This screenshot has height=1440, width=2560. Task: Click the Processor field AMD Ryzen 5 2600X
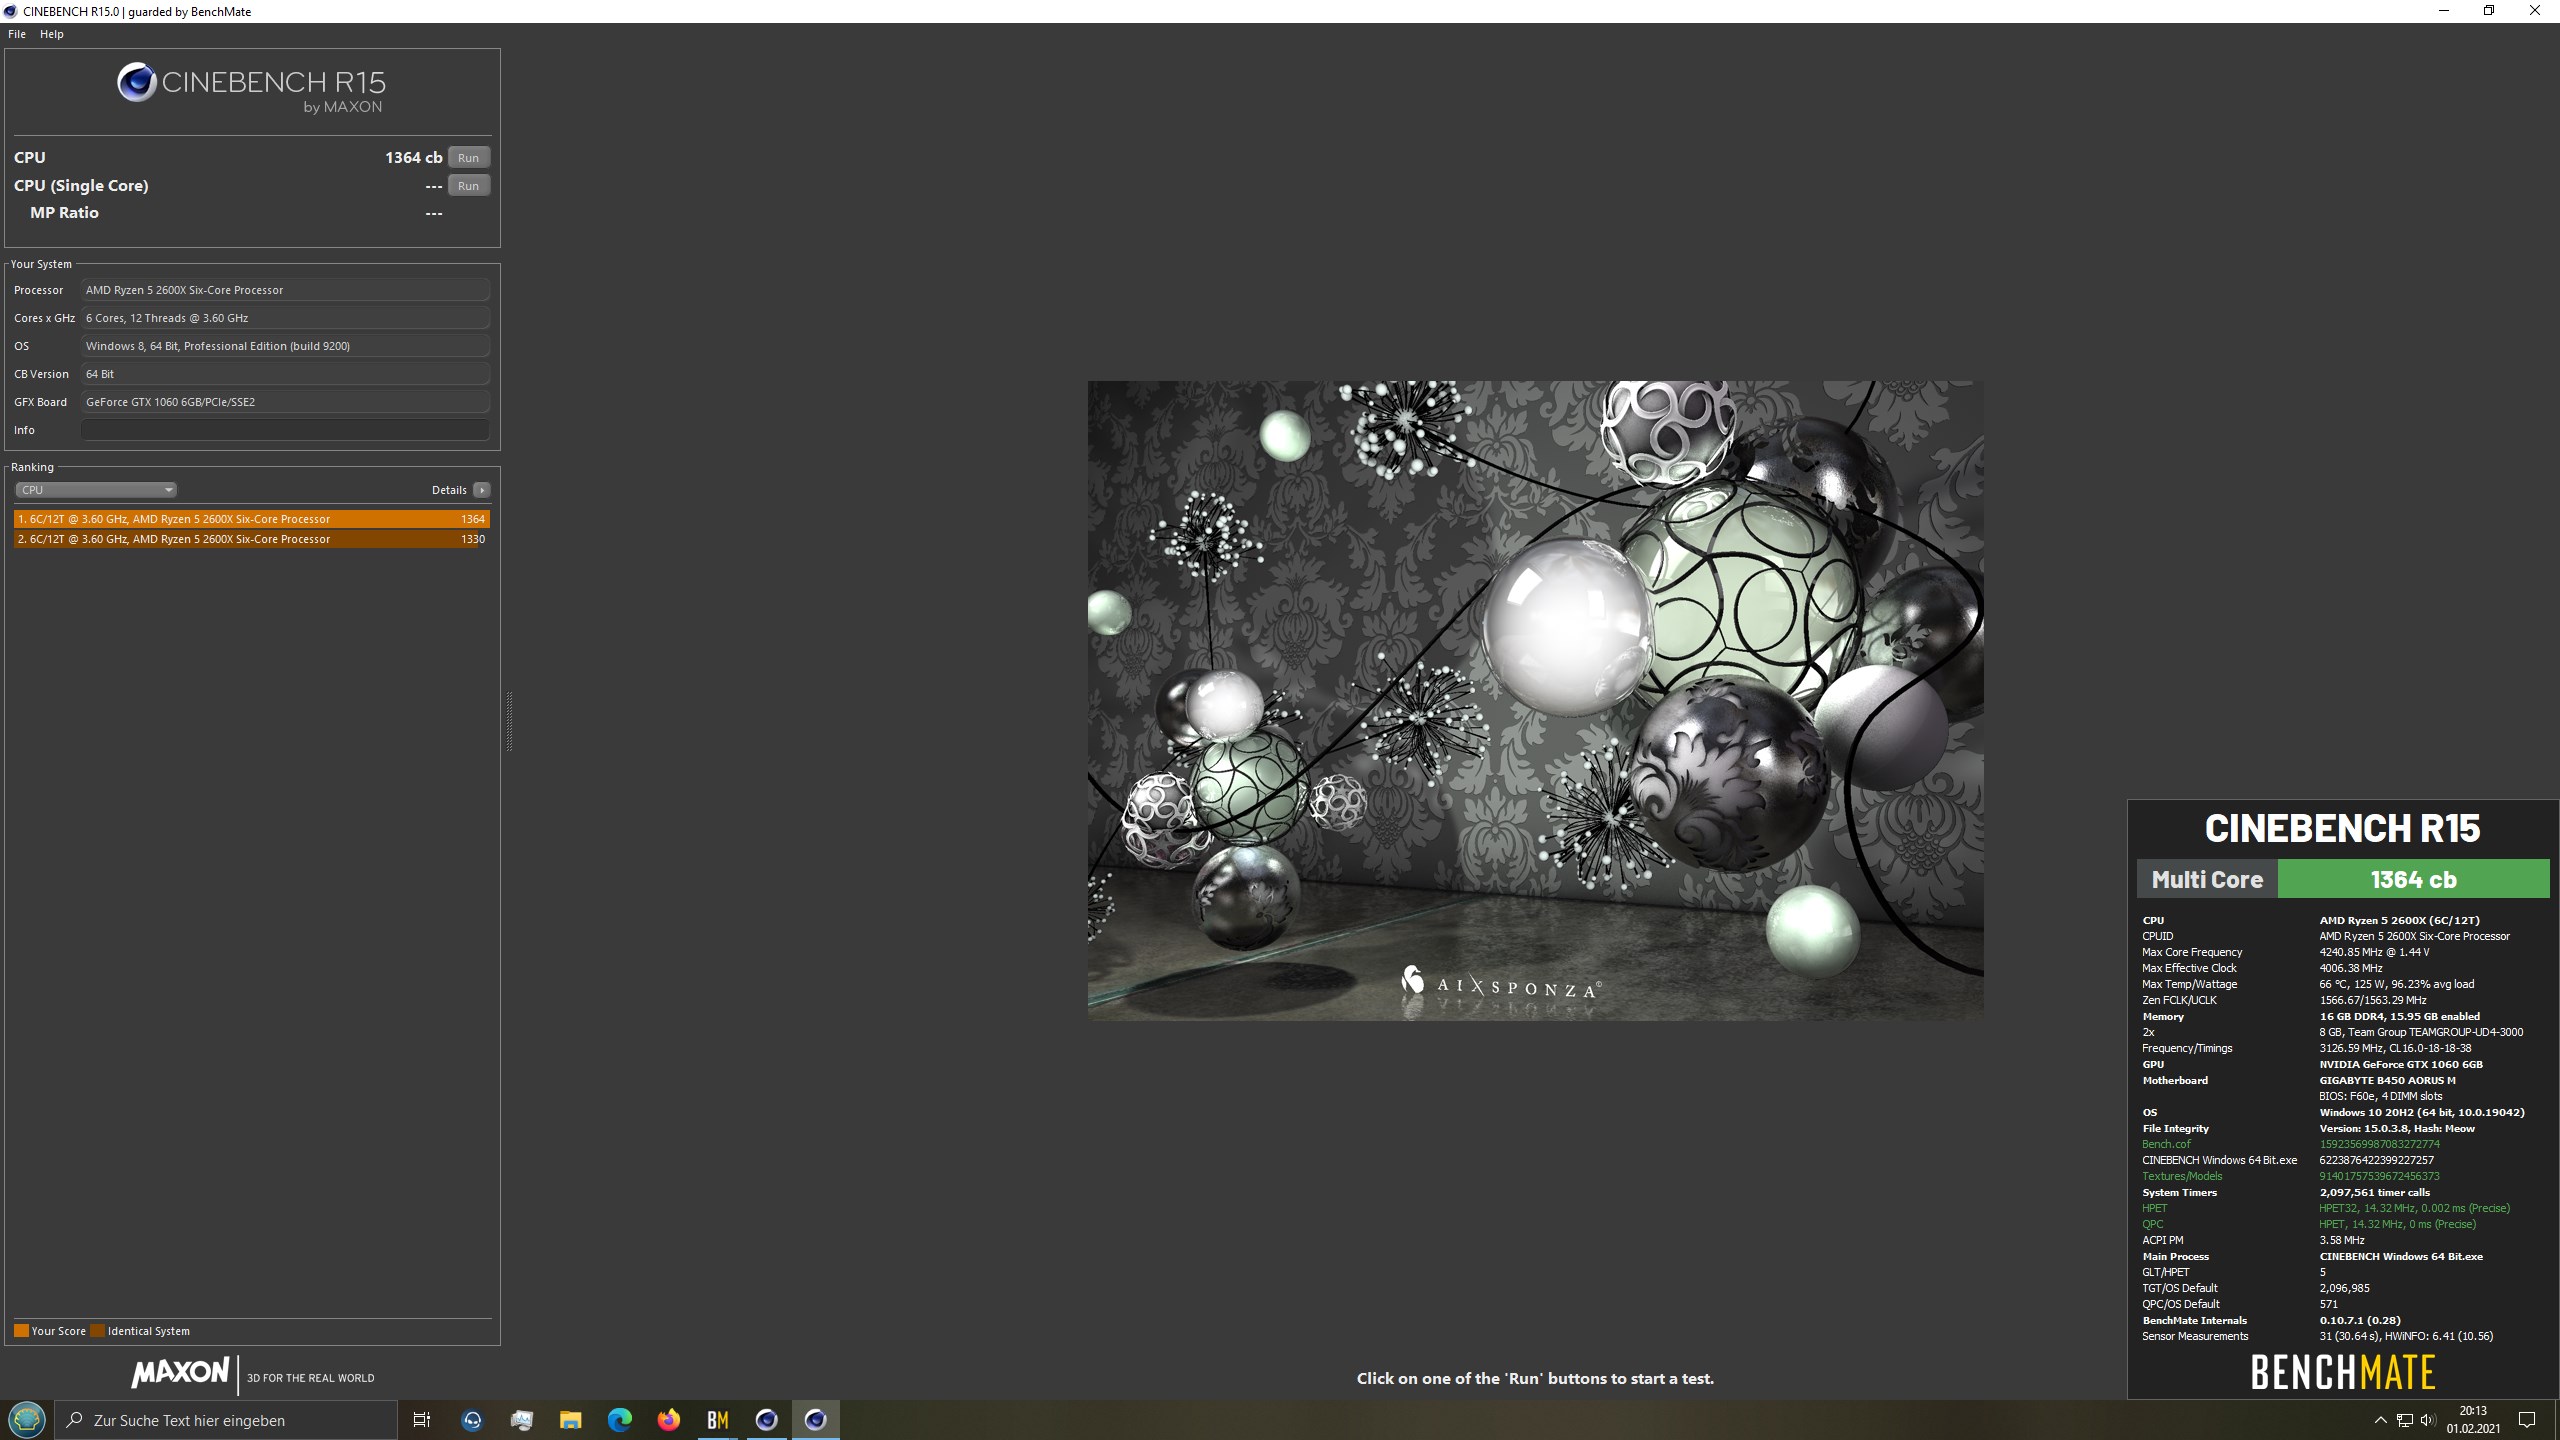pyautogui.click(x=285, y=290)
